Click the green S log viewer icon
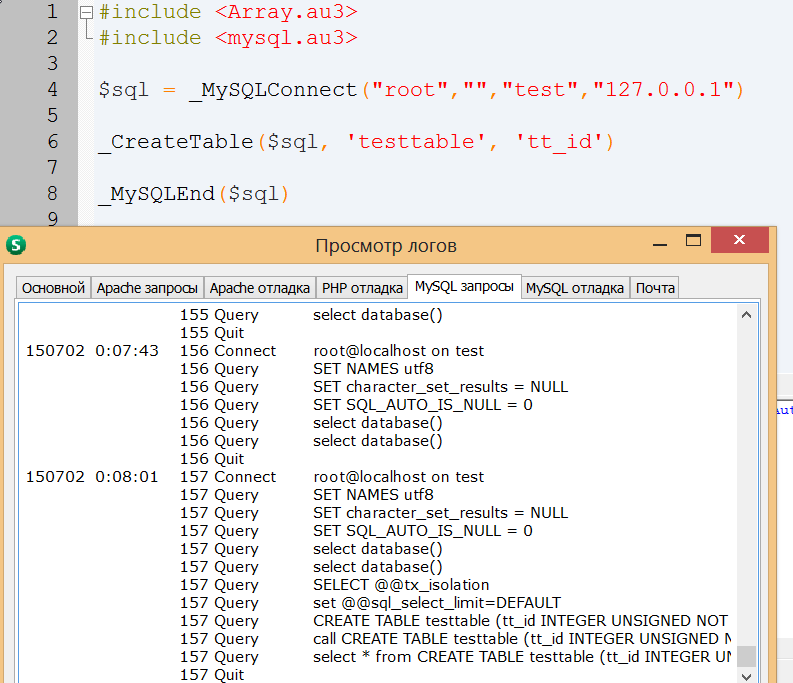This screenshot has width=793, height=683. (16, 245)
